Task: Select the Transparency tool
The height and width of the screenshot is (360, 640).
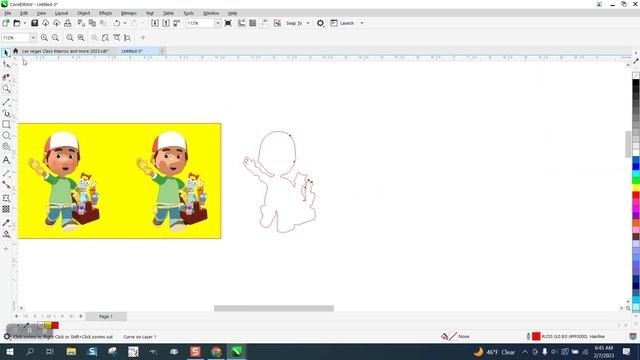Action: (6, 209)
